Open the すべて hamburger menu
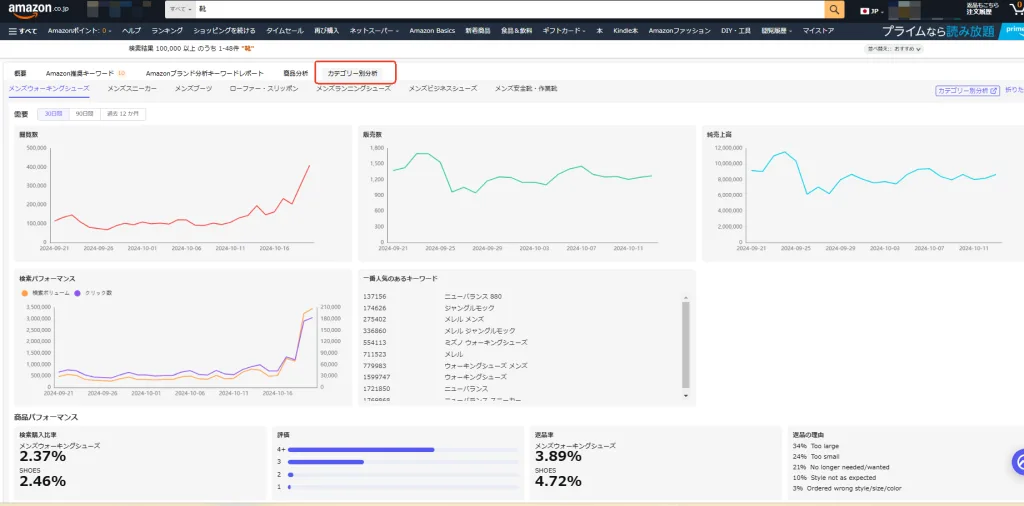This screenshot has width=1024, height=506. pos(23,31)
